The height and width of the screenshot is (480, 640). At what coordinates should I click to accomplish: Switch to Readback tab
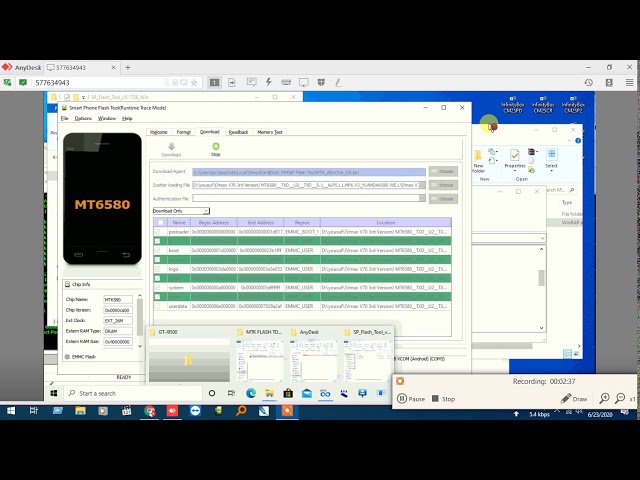click(238, 132)
